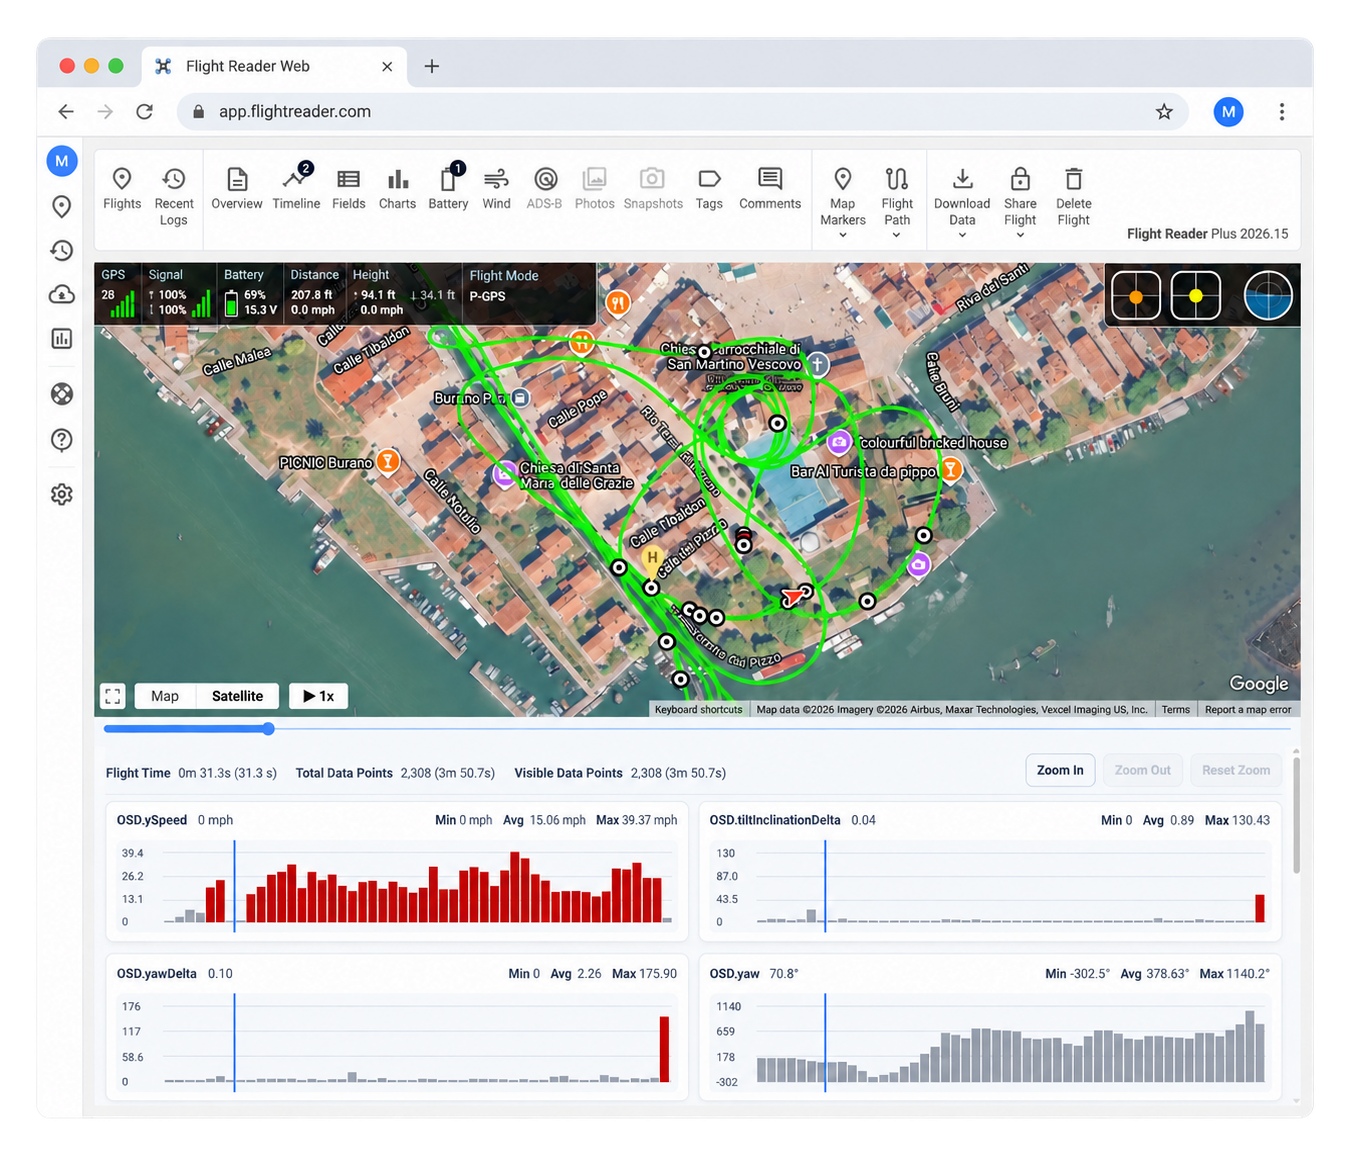The height and width of the screenshot is (1165, 1350).
Task: Enter fullscreen map view
Action: [113, 696]
